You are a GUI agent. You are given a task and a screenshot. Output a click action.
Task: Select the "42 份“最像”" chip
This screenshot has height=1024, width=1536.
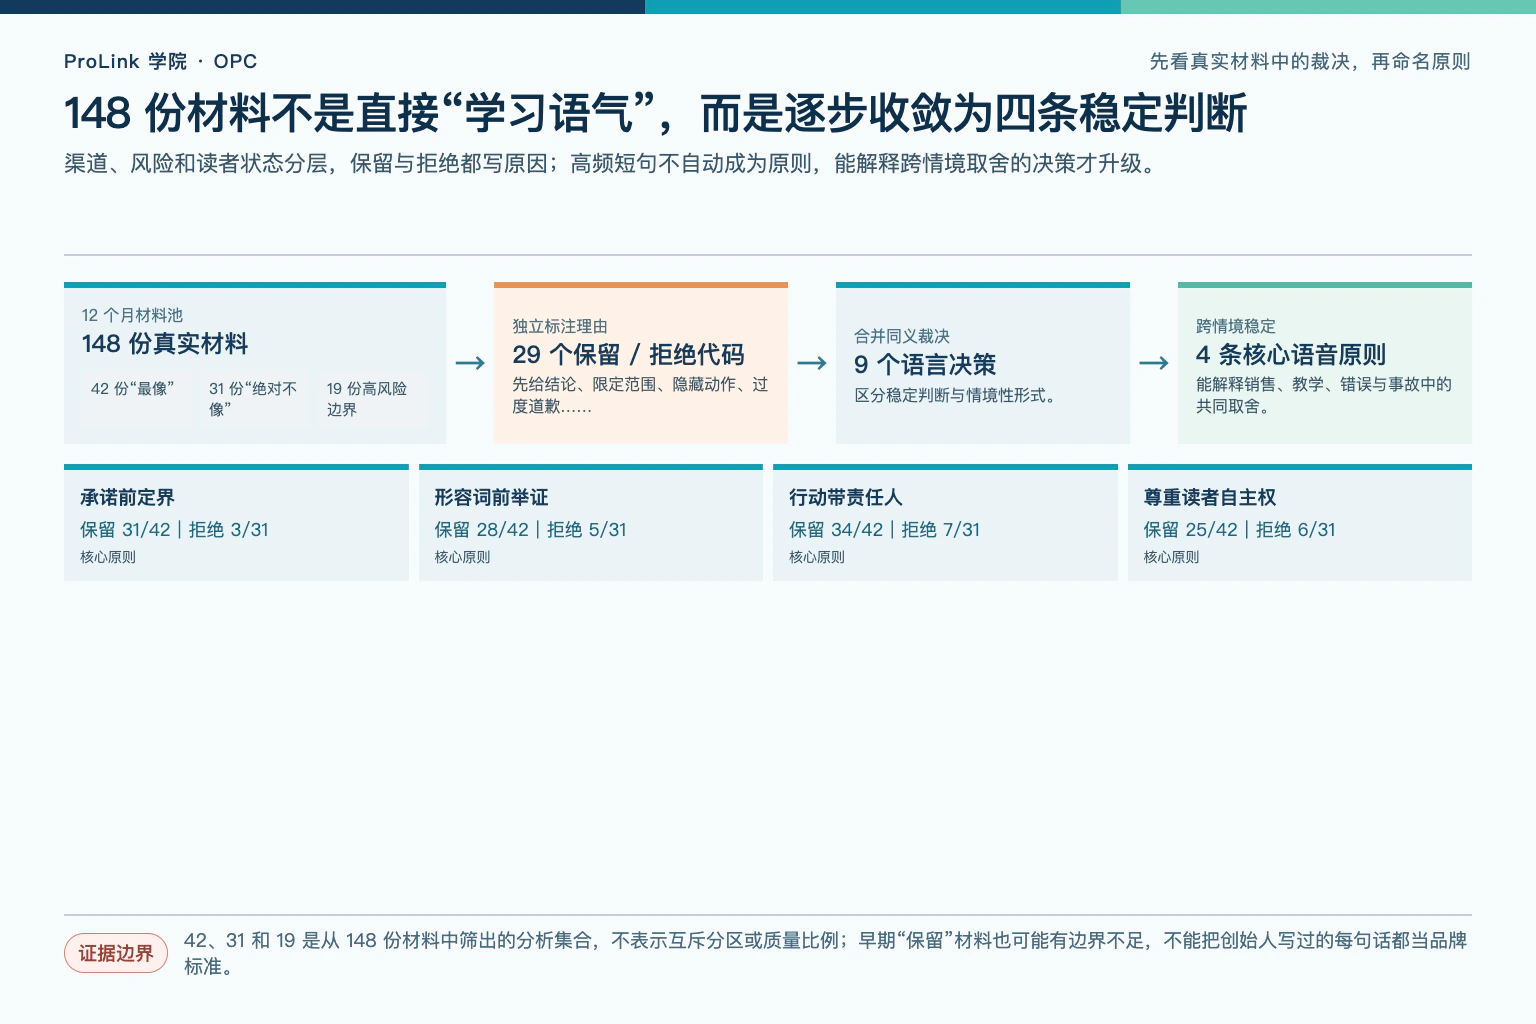pyautogui.click(x=135, y=399)
